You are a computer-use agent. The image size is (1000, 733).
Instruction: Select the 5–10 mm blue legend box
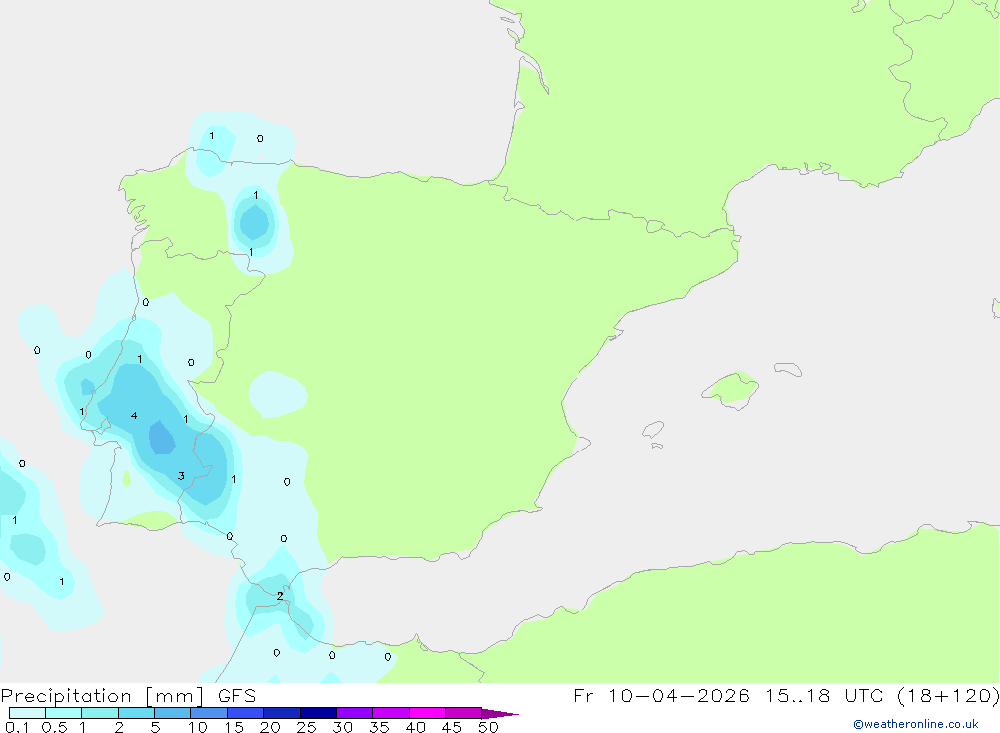[x=173, y=713]
